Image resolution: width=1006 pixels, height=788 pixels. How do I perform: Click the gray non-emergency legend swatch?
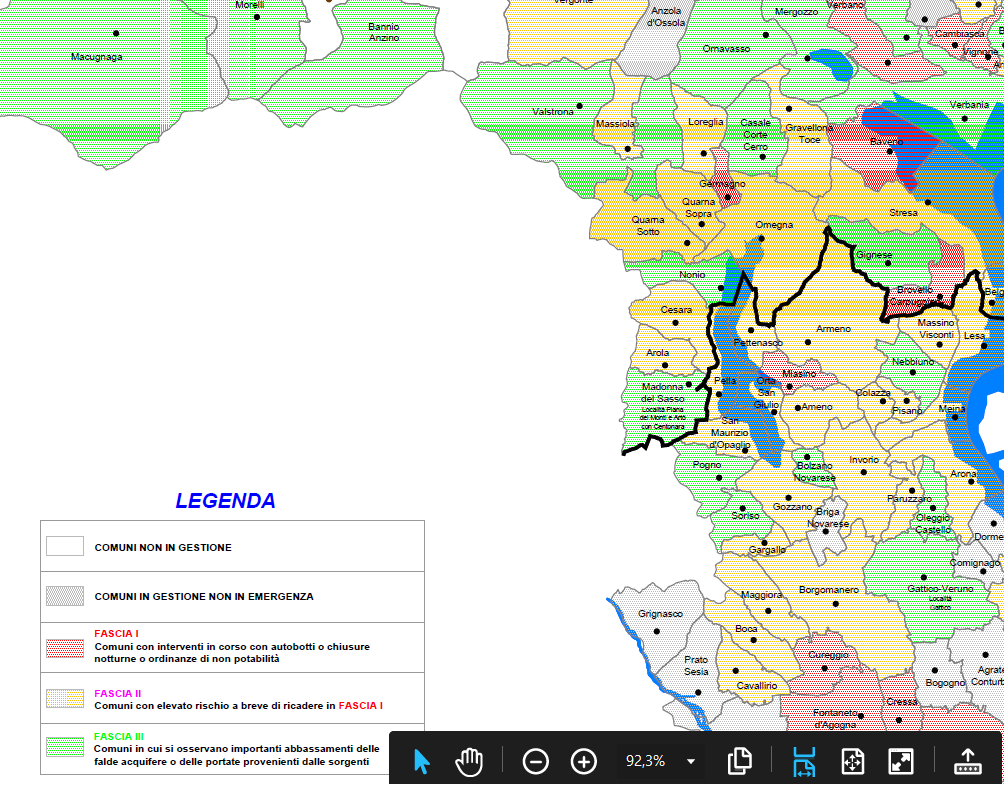[x=65, y=596]
